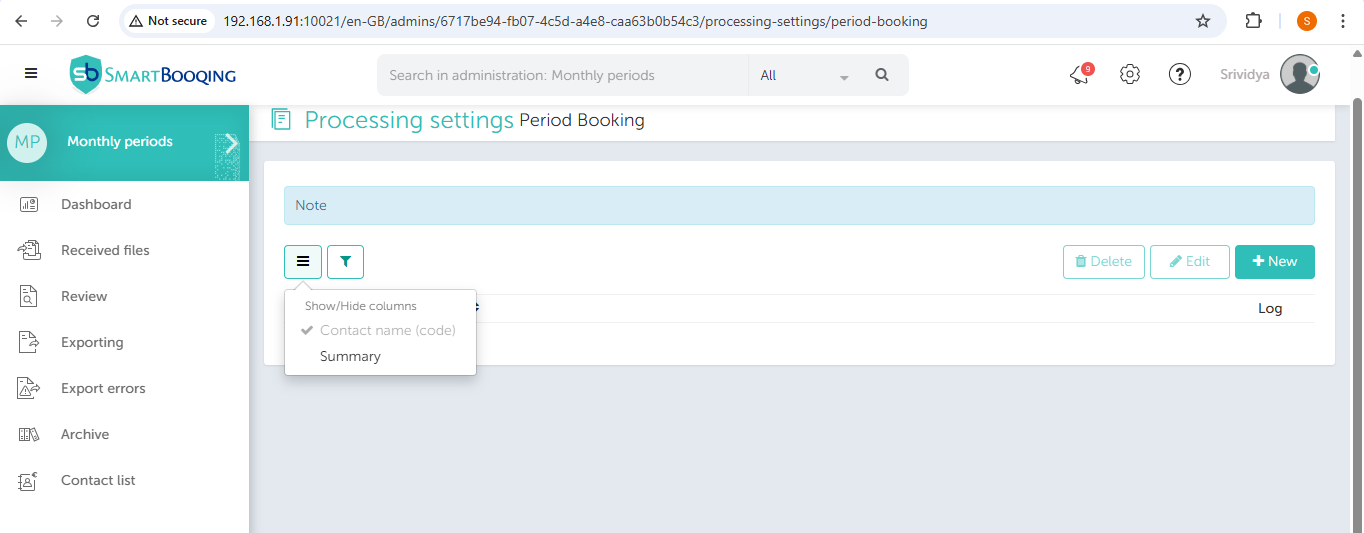The width and height of the screenshot is (1364, 533).
Task: Click the Delete button
Action: pos(1103,262)
